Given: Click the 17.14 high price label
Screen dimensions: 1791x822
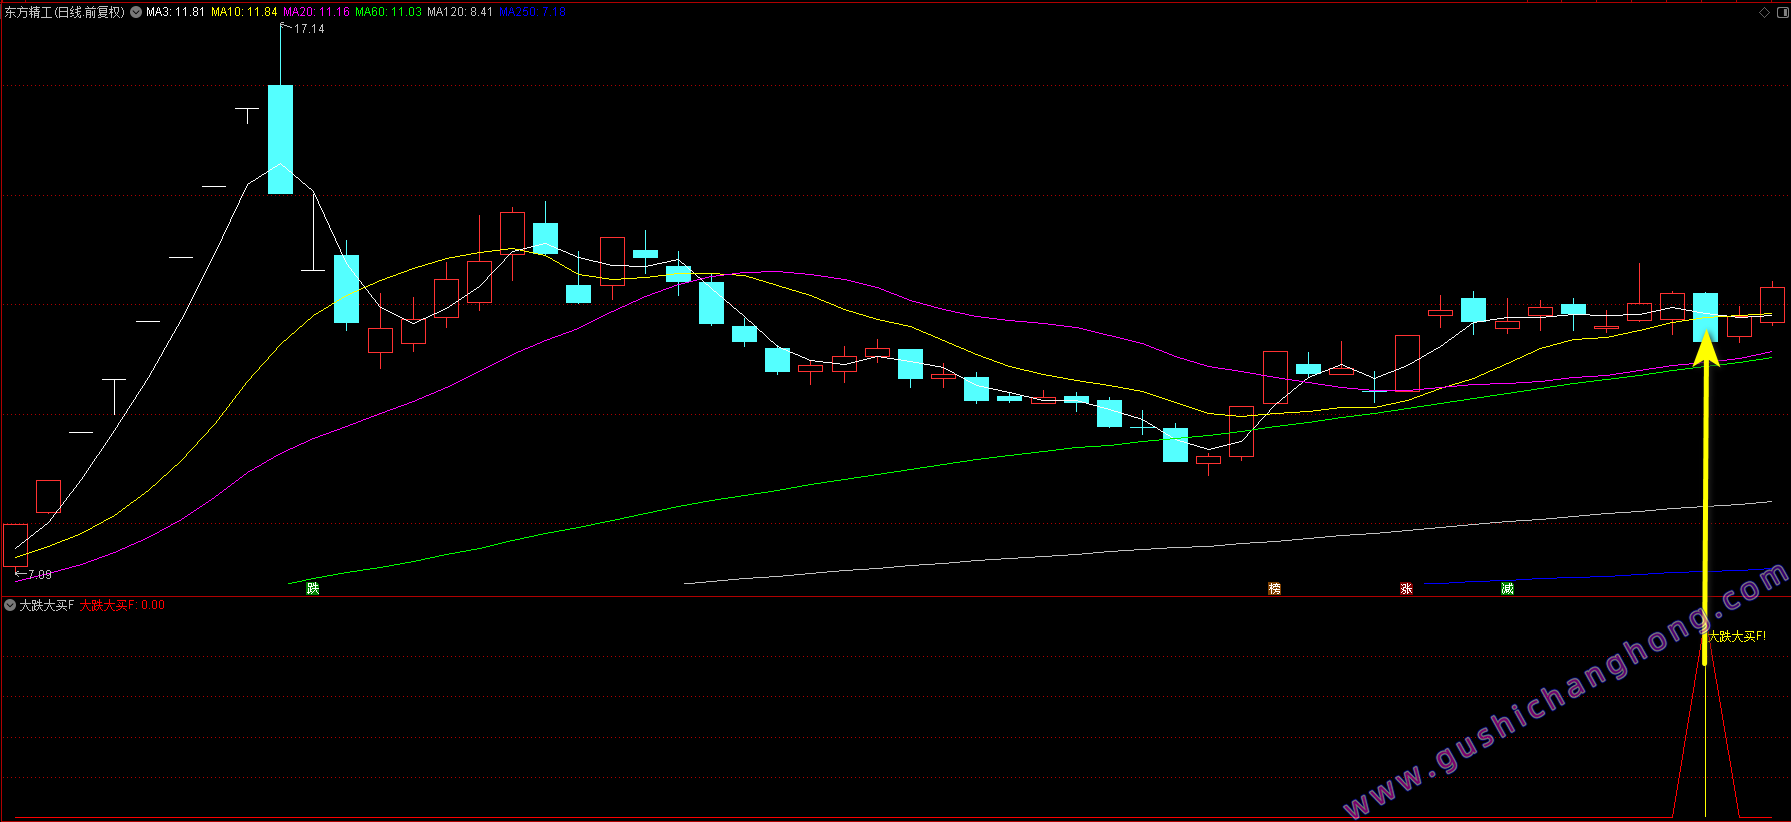Looking at the screenshot, I should (x=309, y=29).
